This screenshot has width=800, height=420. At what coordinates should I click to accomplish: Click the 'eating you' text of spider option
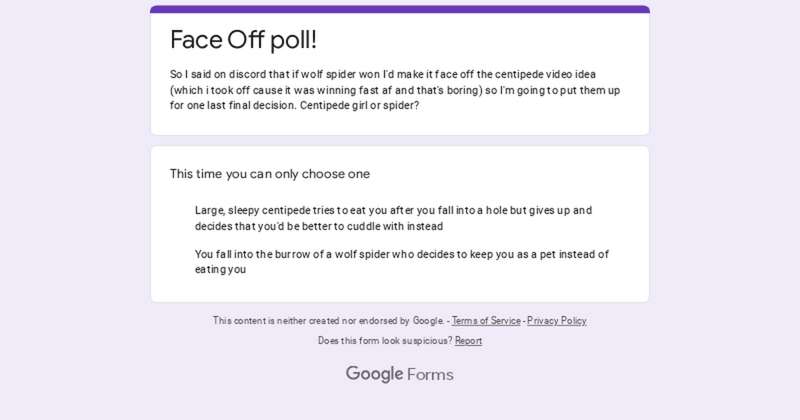pyautogui.click(x=220, y=269)
